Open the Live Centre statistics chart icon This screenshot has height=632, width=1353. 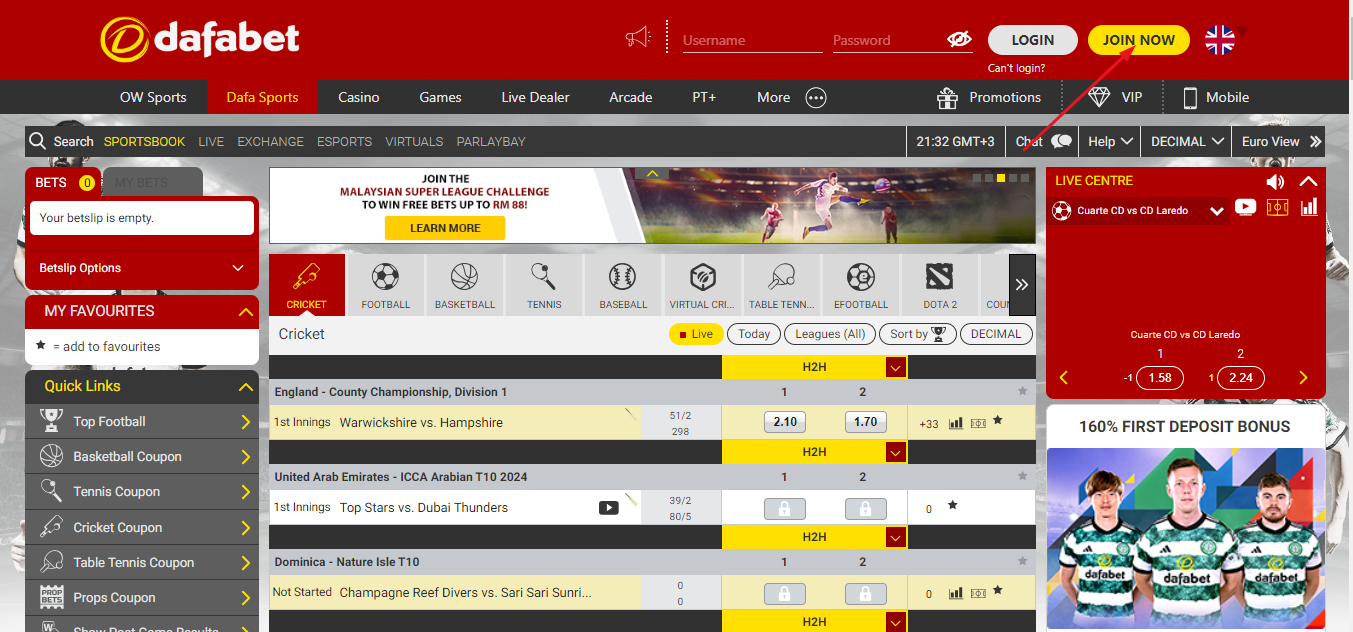pyautogui.click(x=1309, y=207)
